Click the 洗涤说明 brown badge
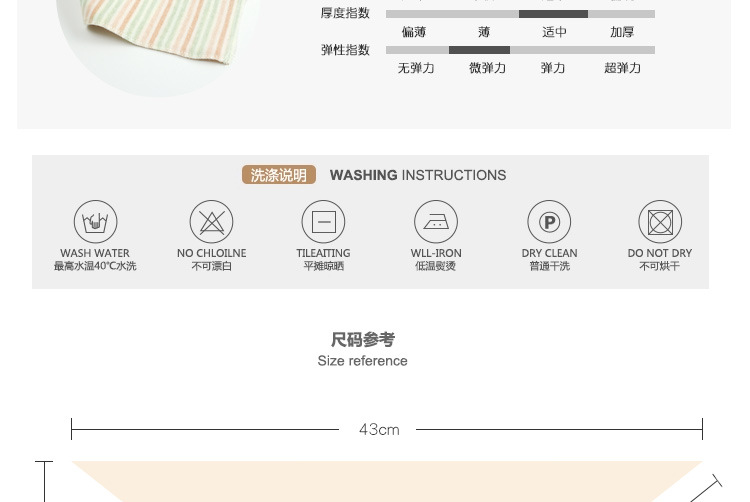Image resolution: width=750 pixels, height=502 pixels. [x=278, y=175]
